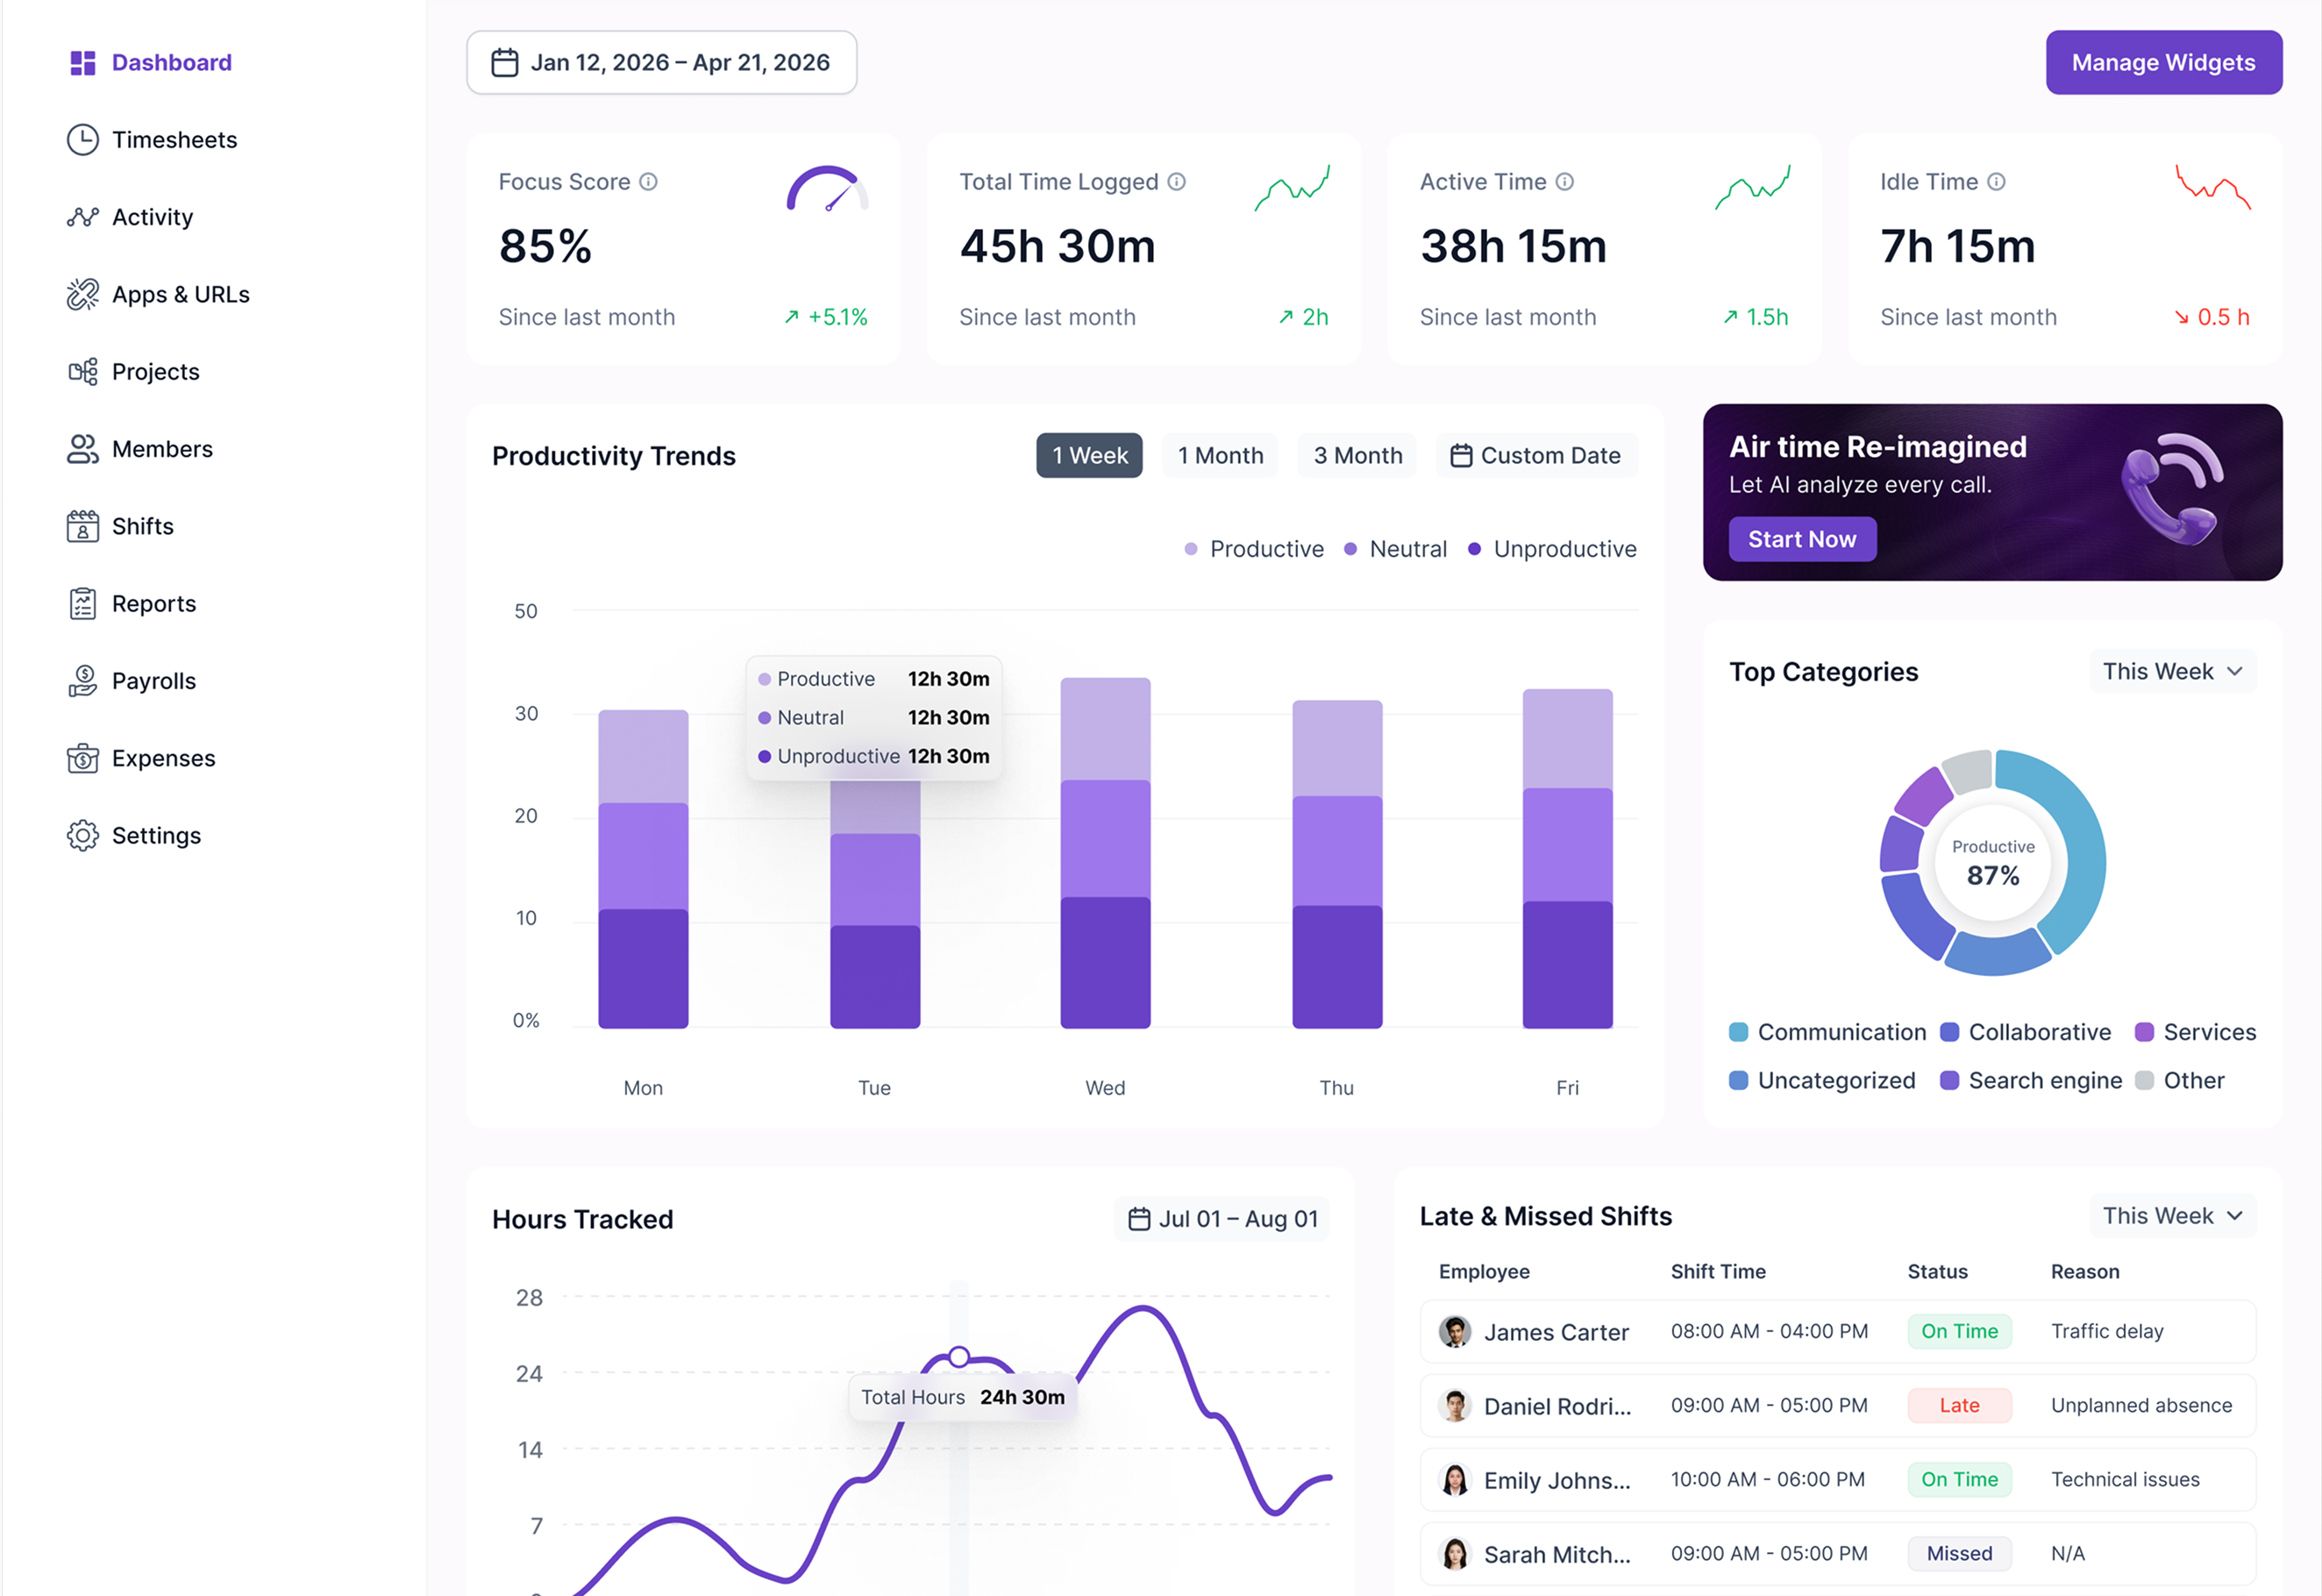Toggle Services category in donut legend

pyautogui.click(x=2195, y=1032)
